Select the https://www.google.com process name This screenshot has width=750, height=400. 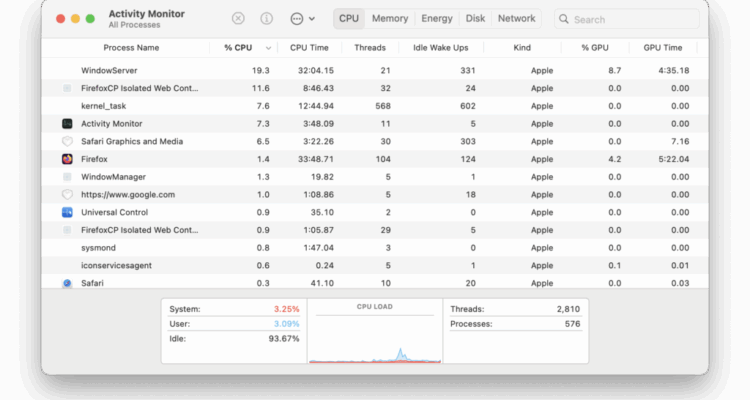128,194
